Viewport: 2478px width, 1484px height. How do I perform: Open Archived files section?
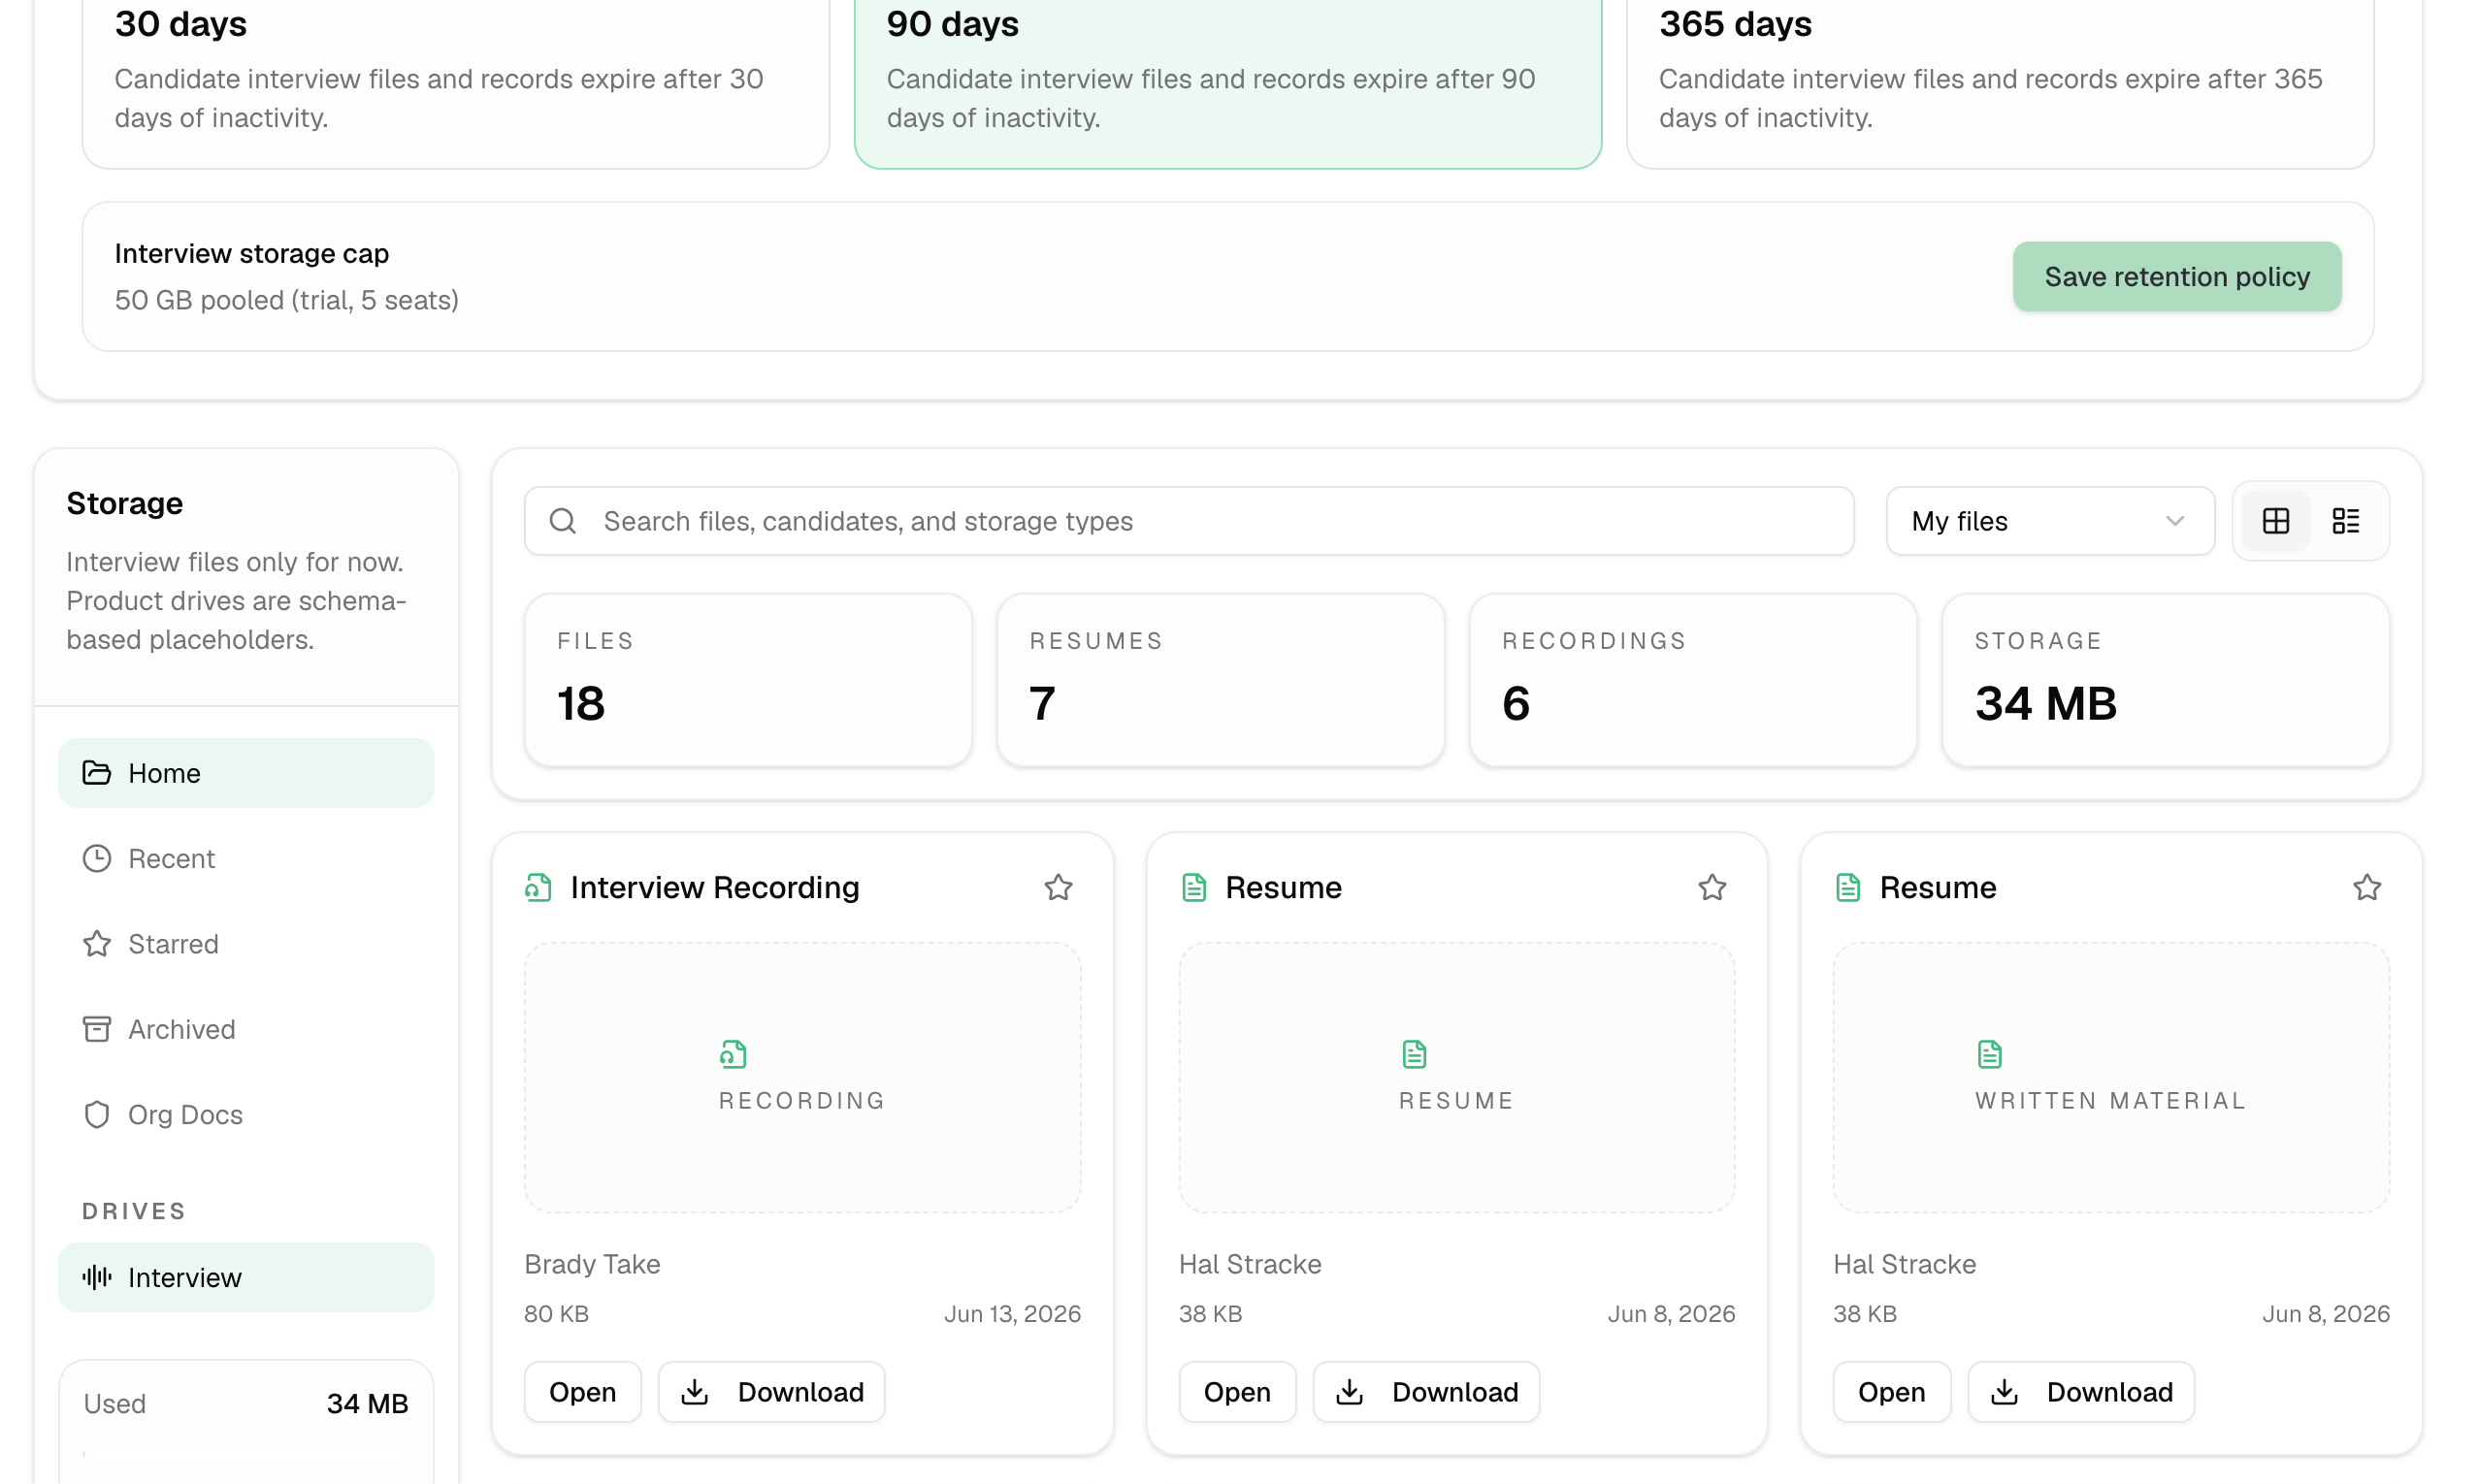(x=246, y=1029)
